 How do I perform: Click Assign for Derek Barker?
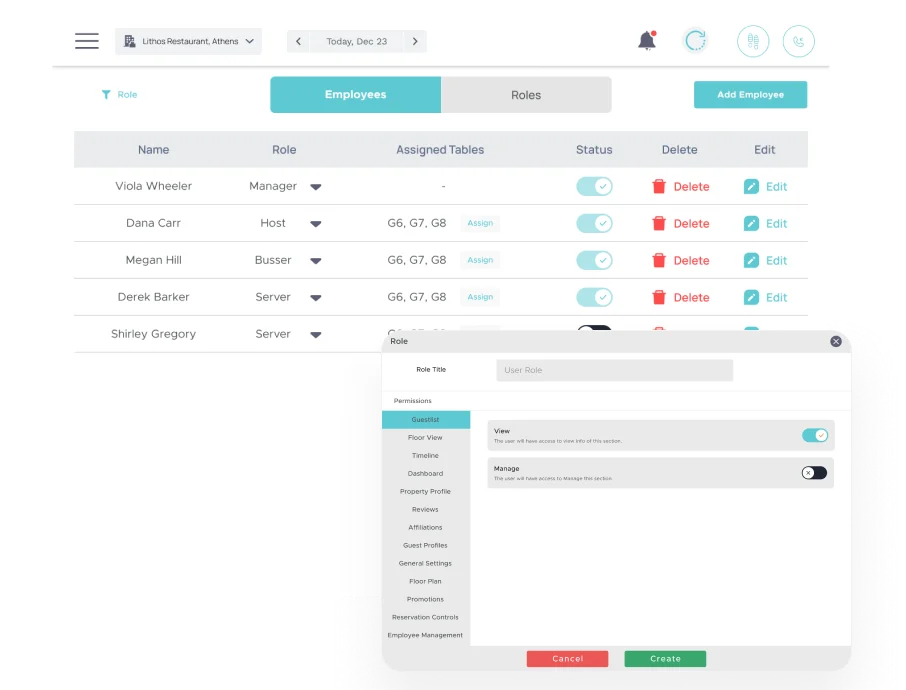tap(480, 297)
